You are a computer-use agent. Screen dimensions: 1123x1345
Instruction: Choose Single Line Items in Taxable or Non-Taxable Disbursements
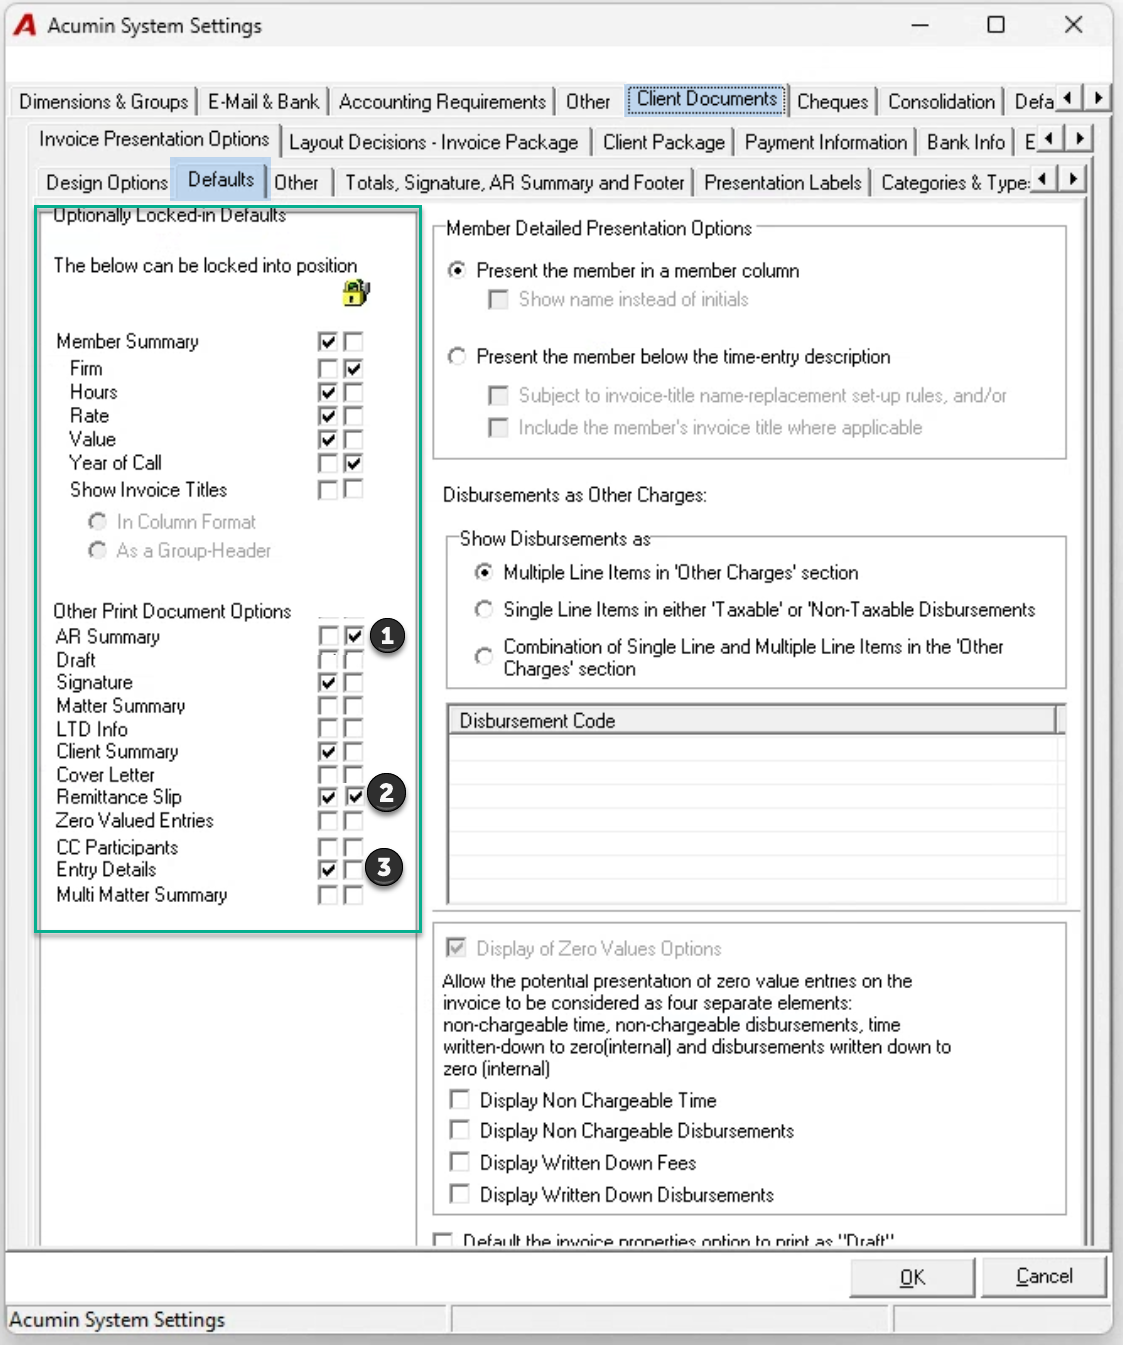pos(484,609)
